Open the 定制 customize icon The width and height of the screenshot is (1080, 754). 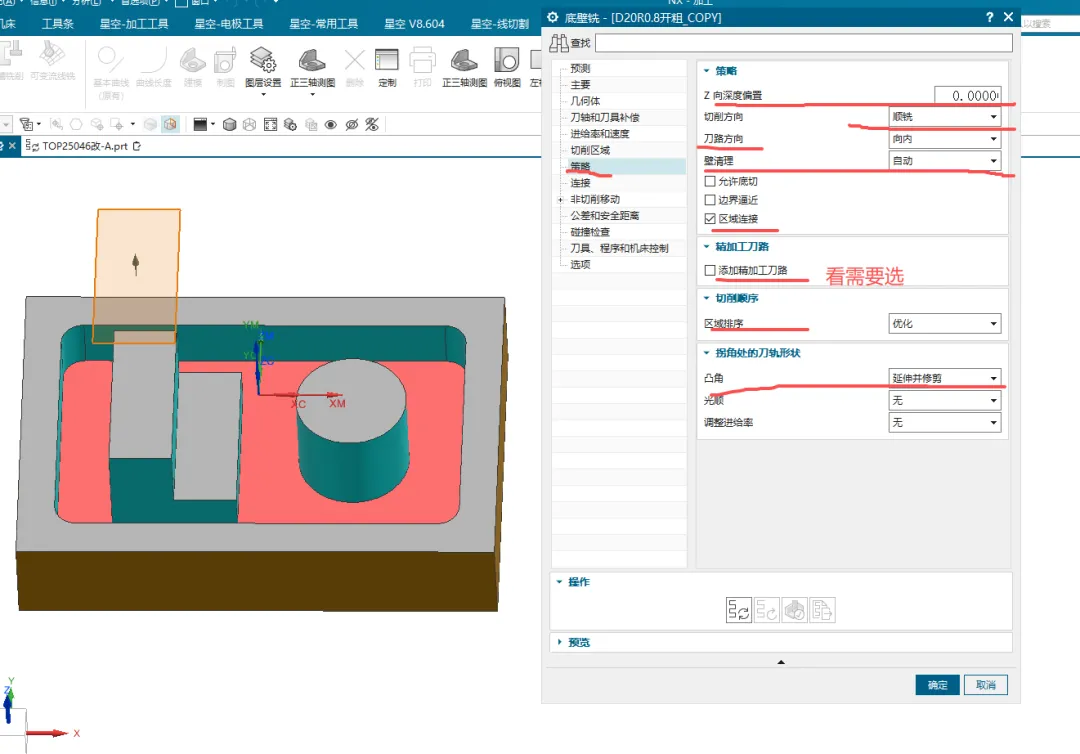[386, 60]
